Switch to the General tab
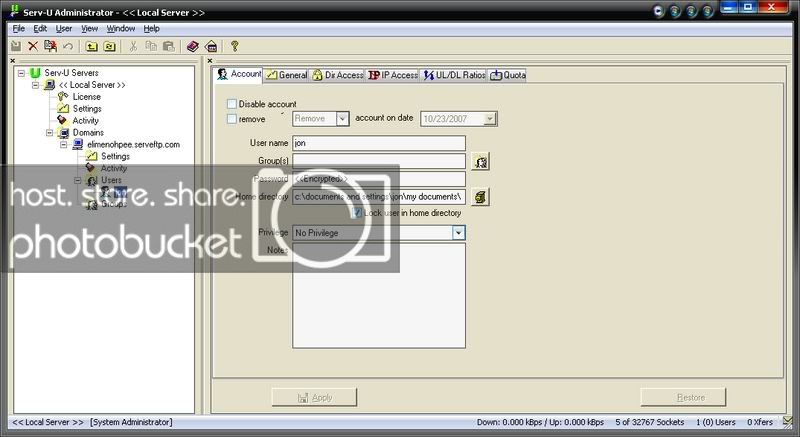The width and height of the screenshot is (800, 437). (x=286, y=75)
